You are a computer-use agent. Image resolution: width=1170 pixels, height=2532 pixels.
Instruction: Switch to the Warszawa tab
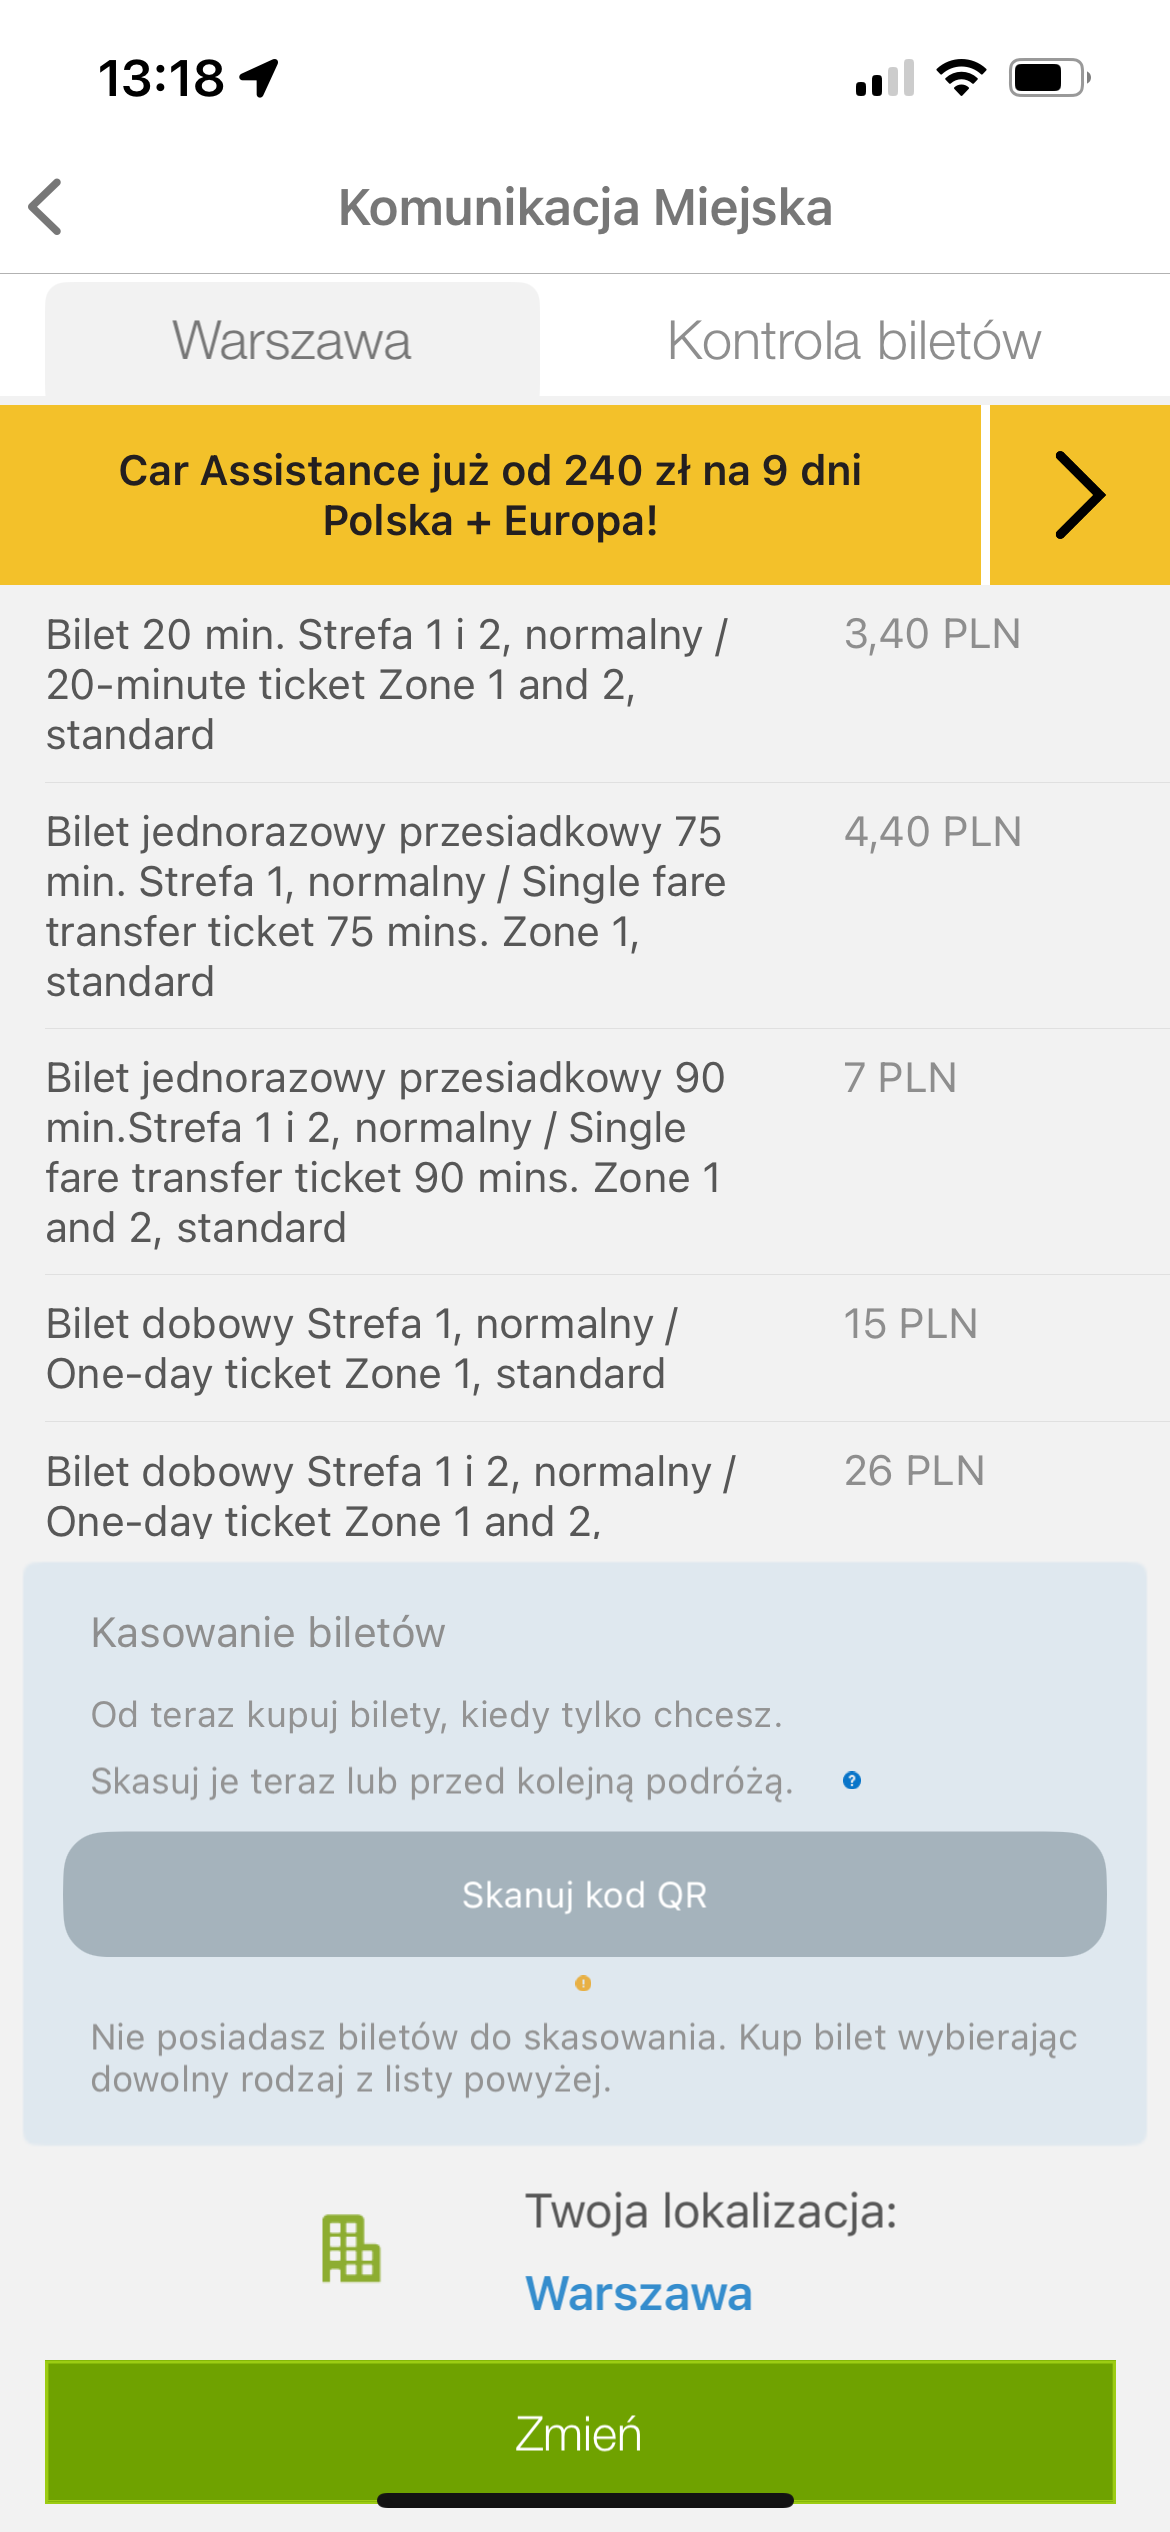(292, 340)
